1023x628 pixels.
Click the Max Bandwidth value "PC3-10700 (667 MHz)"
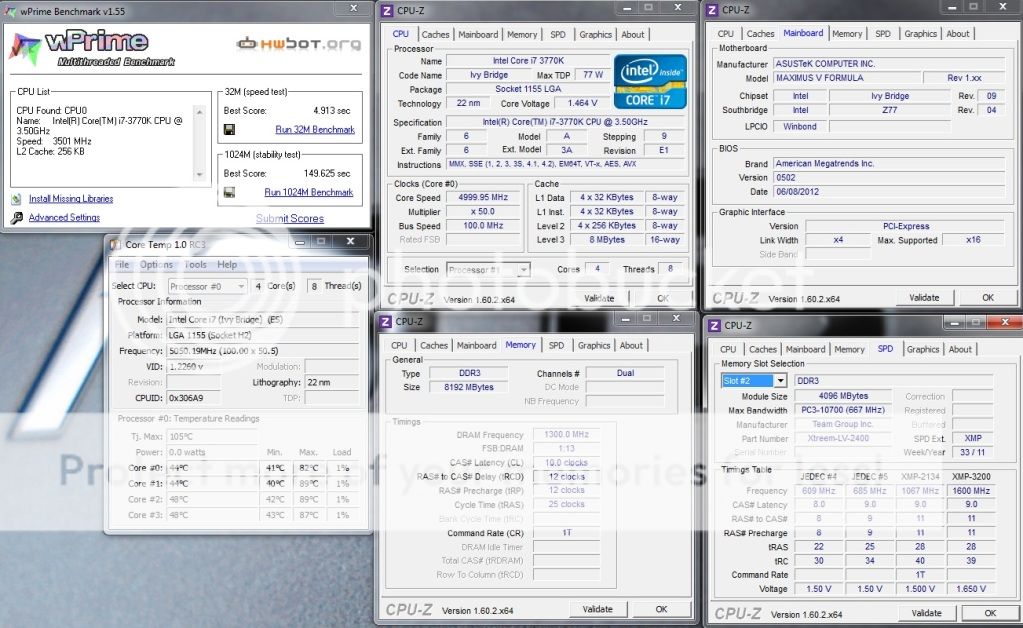843,410
